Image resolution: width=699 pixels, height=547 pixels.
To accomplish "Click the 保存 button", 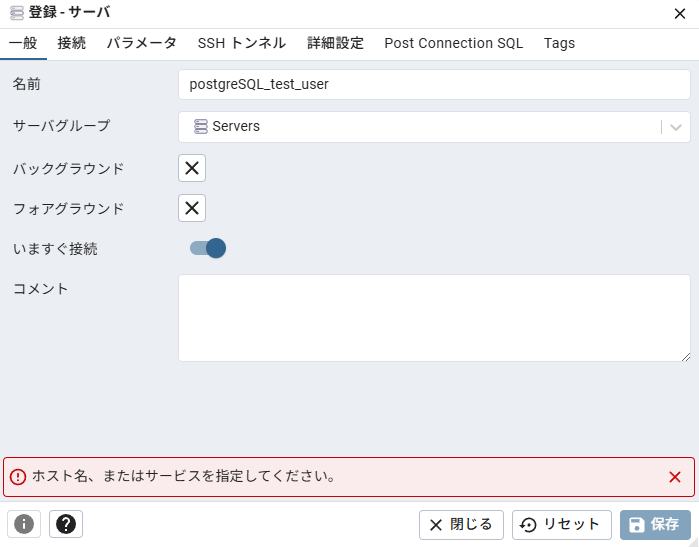I will 655,525.
